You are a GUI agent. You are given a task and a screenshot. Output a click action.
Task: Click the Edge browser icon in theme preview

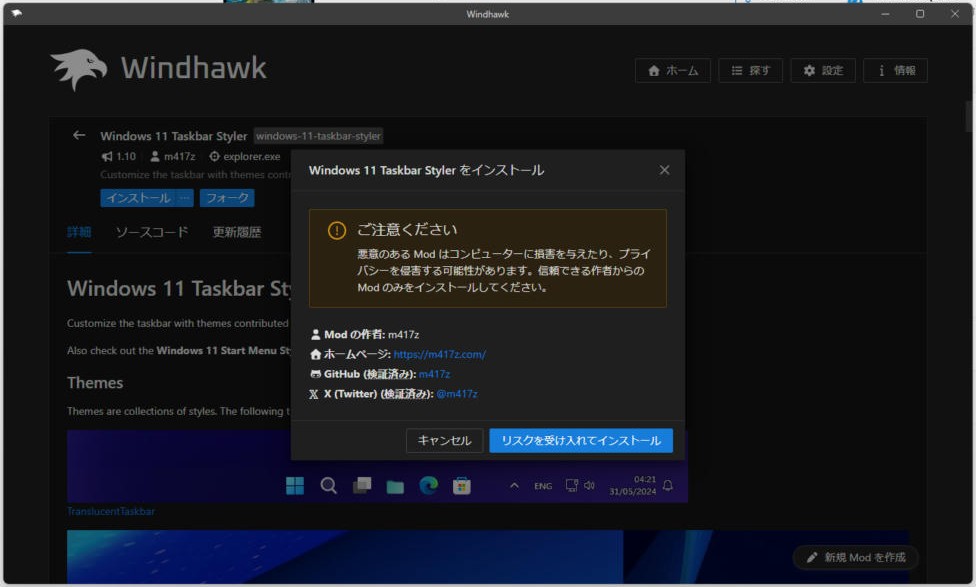428,485
